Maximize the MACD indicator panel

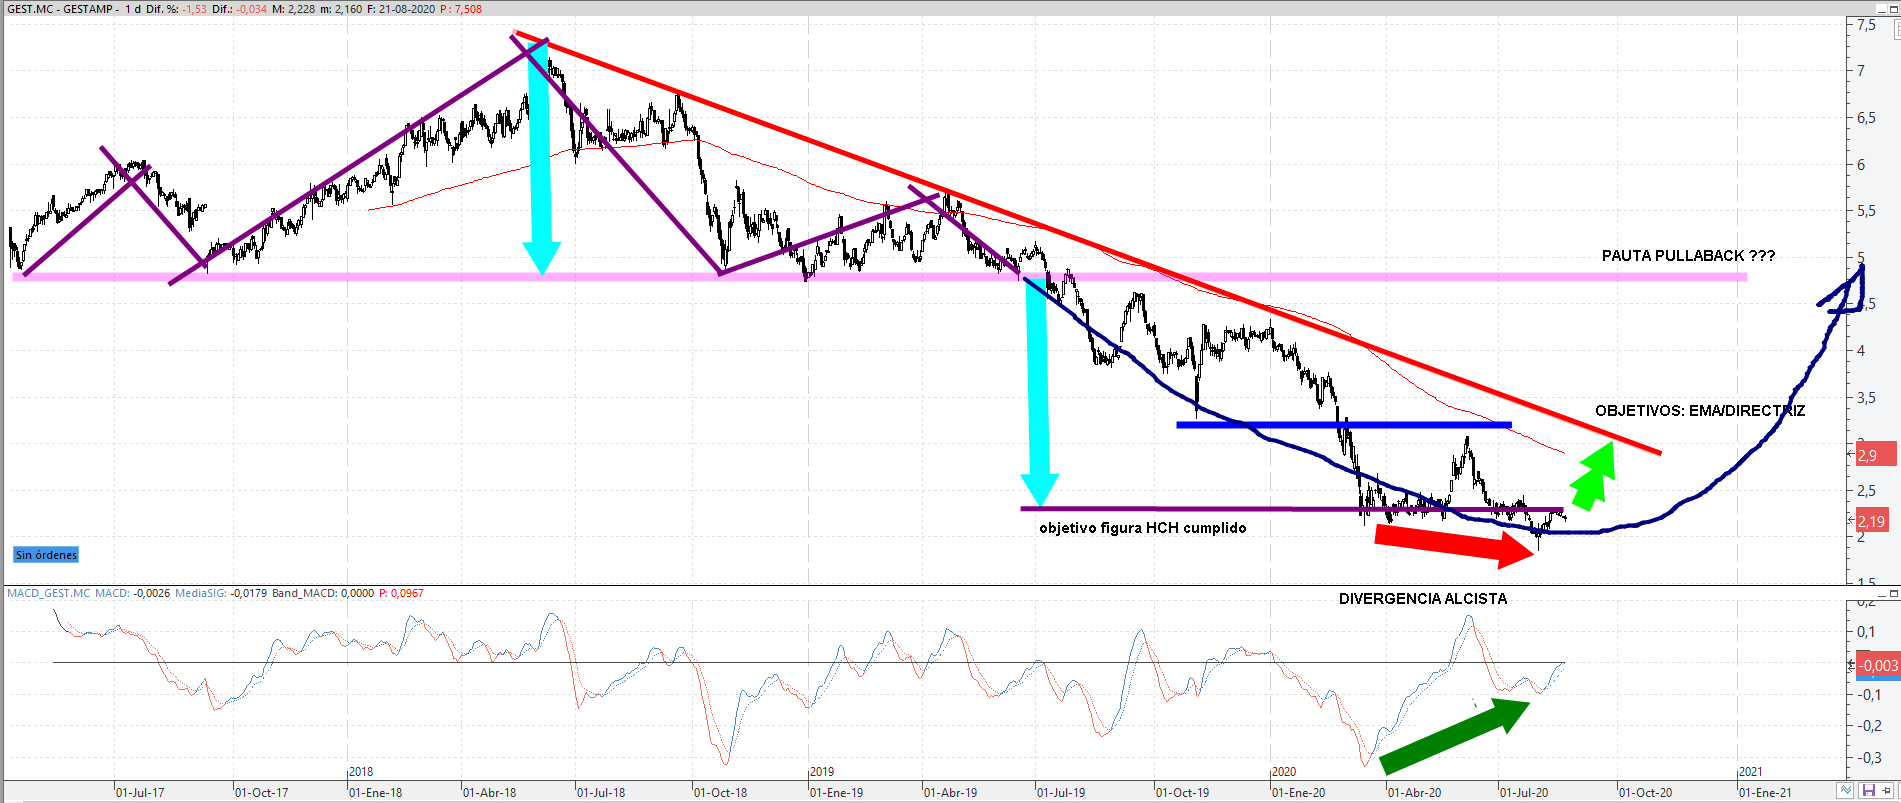[1892, 594]
